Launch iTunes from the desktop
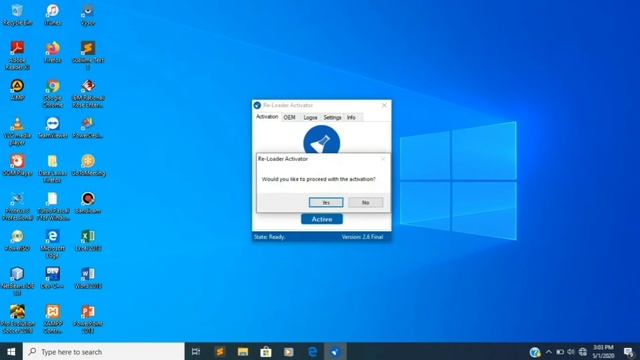The height and width of the screenshot is (360, 640). [x=53, y=15]
